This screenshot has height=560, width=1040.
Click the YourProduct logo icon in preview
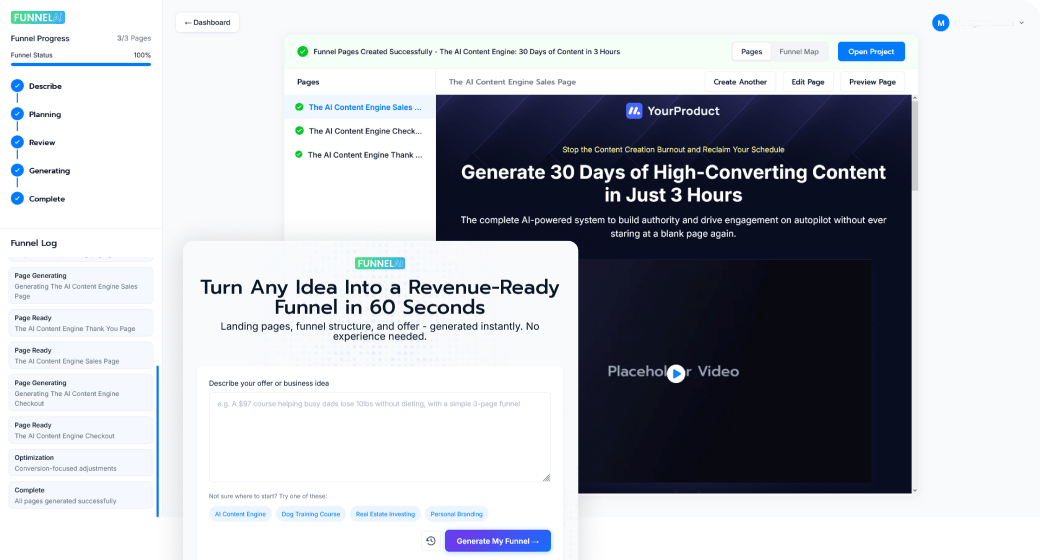[634, 111]
